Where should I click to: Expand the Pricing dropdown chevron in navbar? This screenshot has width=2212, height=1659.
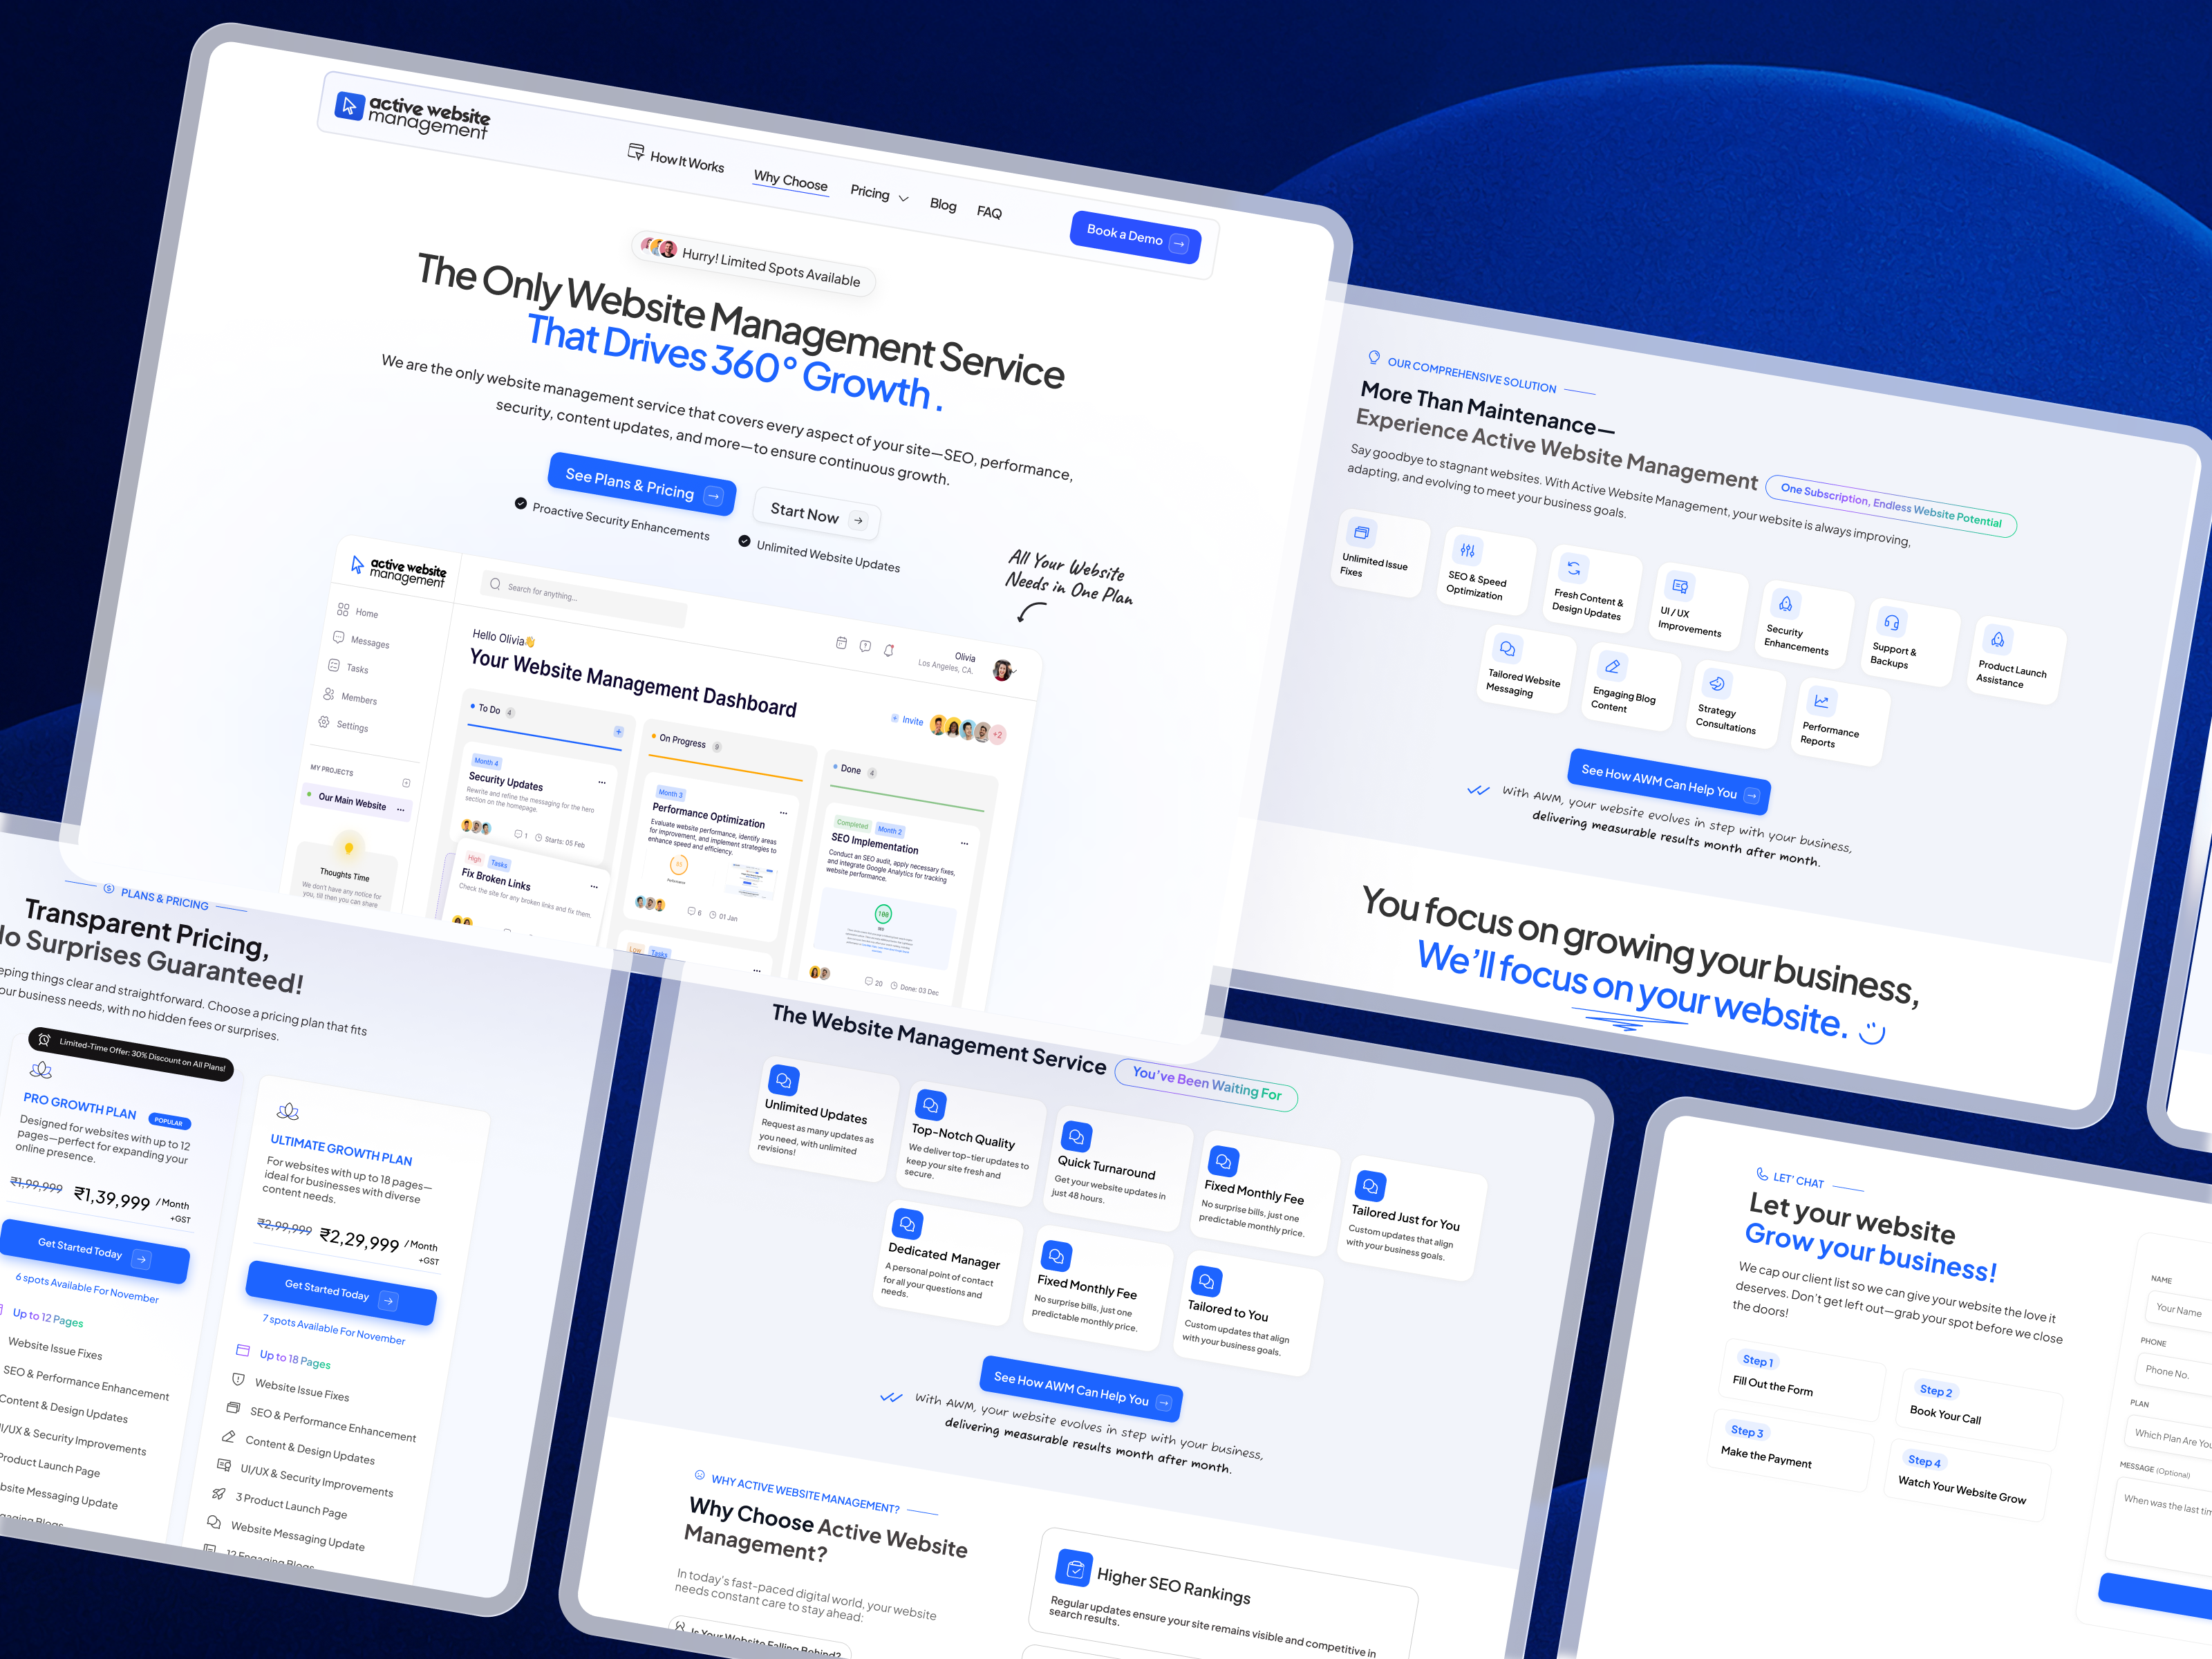(903, 199)
